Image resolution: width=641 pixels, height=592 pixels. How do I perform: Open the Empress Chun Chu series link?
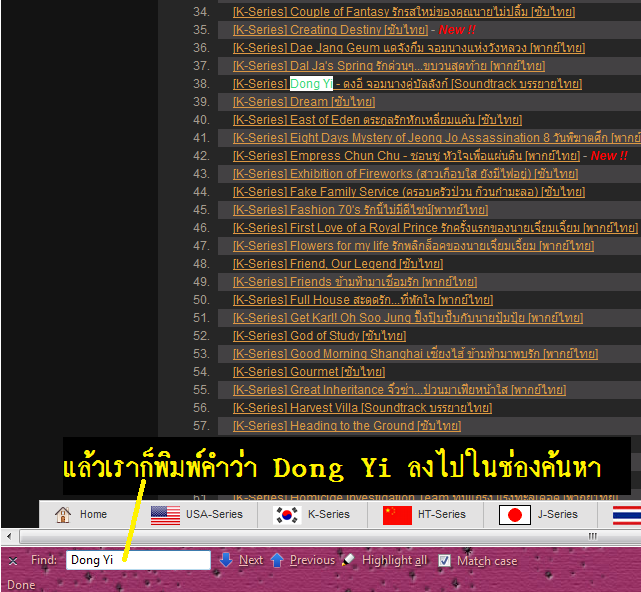(x=406, y=156)
